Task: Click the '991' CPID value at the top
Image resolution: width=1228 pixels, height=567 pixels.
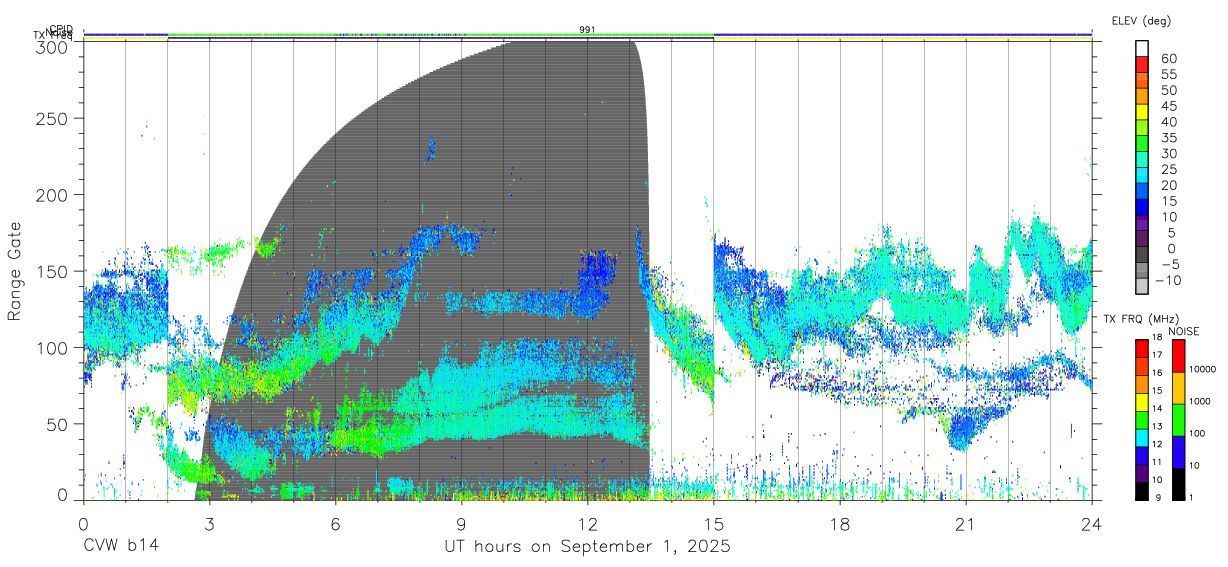Action: (x=588, y=30)
